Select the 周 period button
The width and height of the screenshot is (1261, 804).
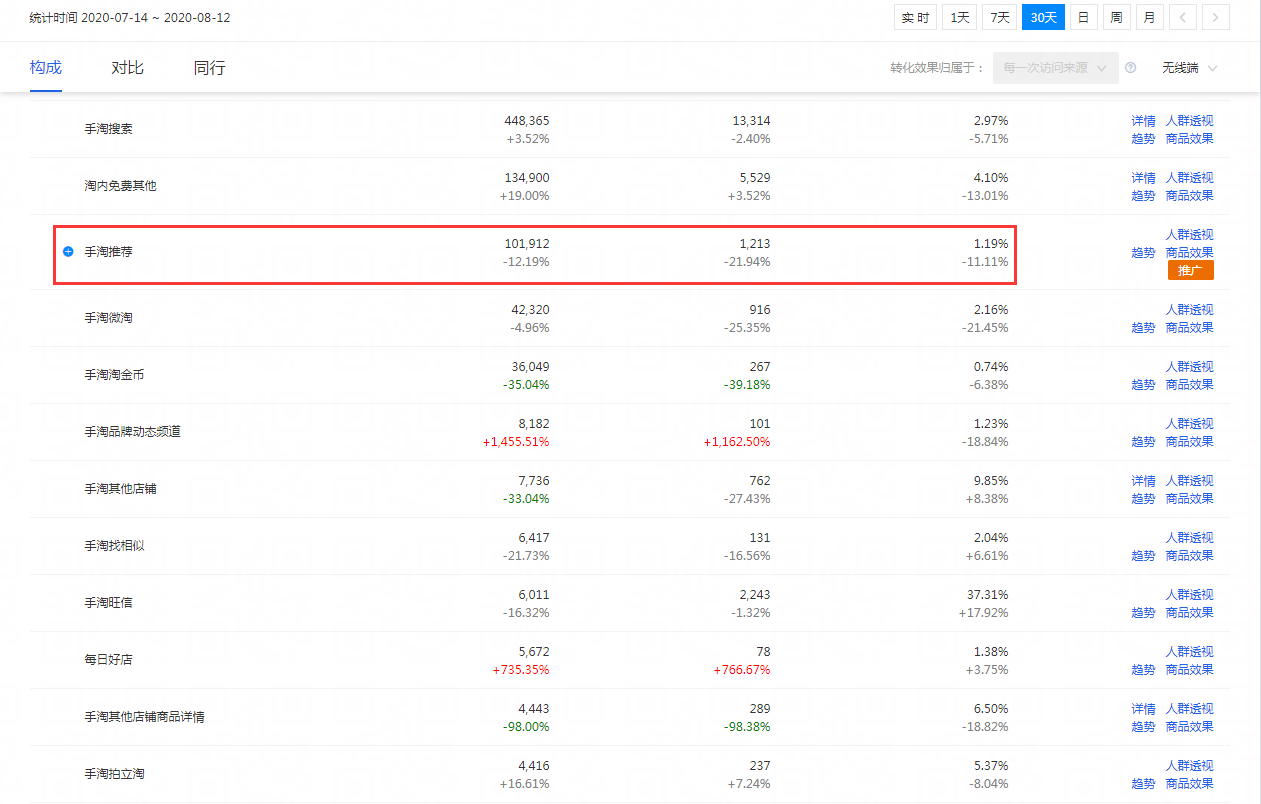[x=1117, y=17]
